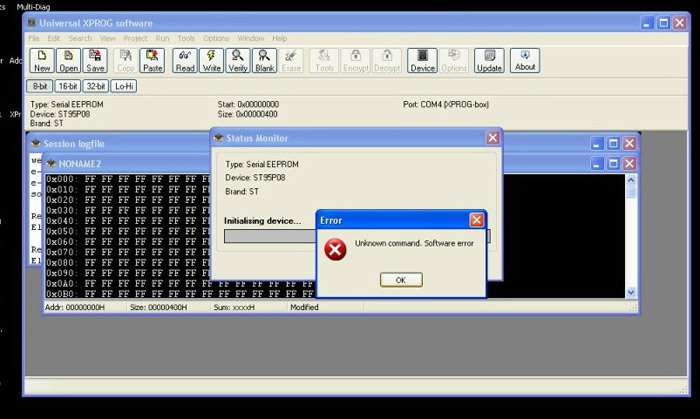The image size is (700, 419).
Task: Click 'Start: 0x00000000' info text
Action: 248,104
